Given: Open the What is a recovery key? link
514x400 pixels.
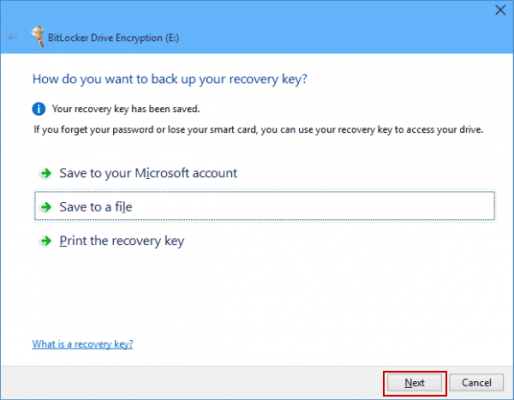Looking at the screenshot, I should pyautogui.click(x=82, y=344).
